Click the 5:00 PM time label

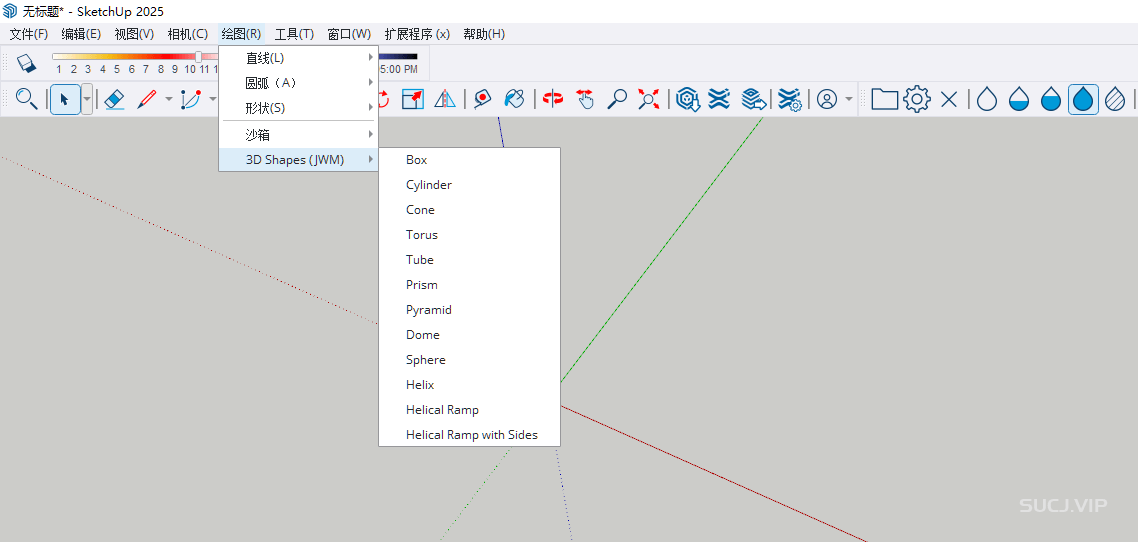[x=398, y=70]
